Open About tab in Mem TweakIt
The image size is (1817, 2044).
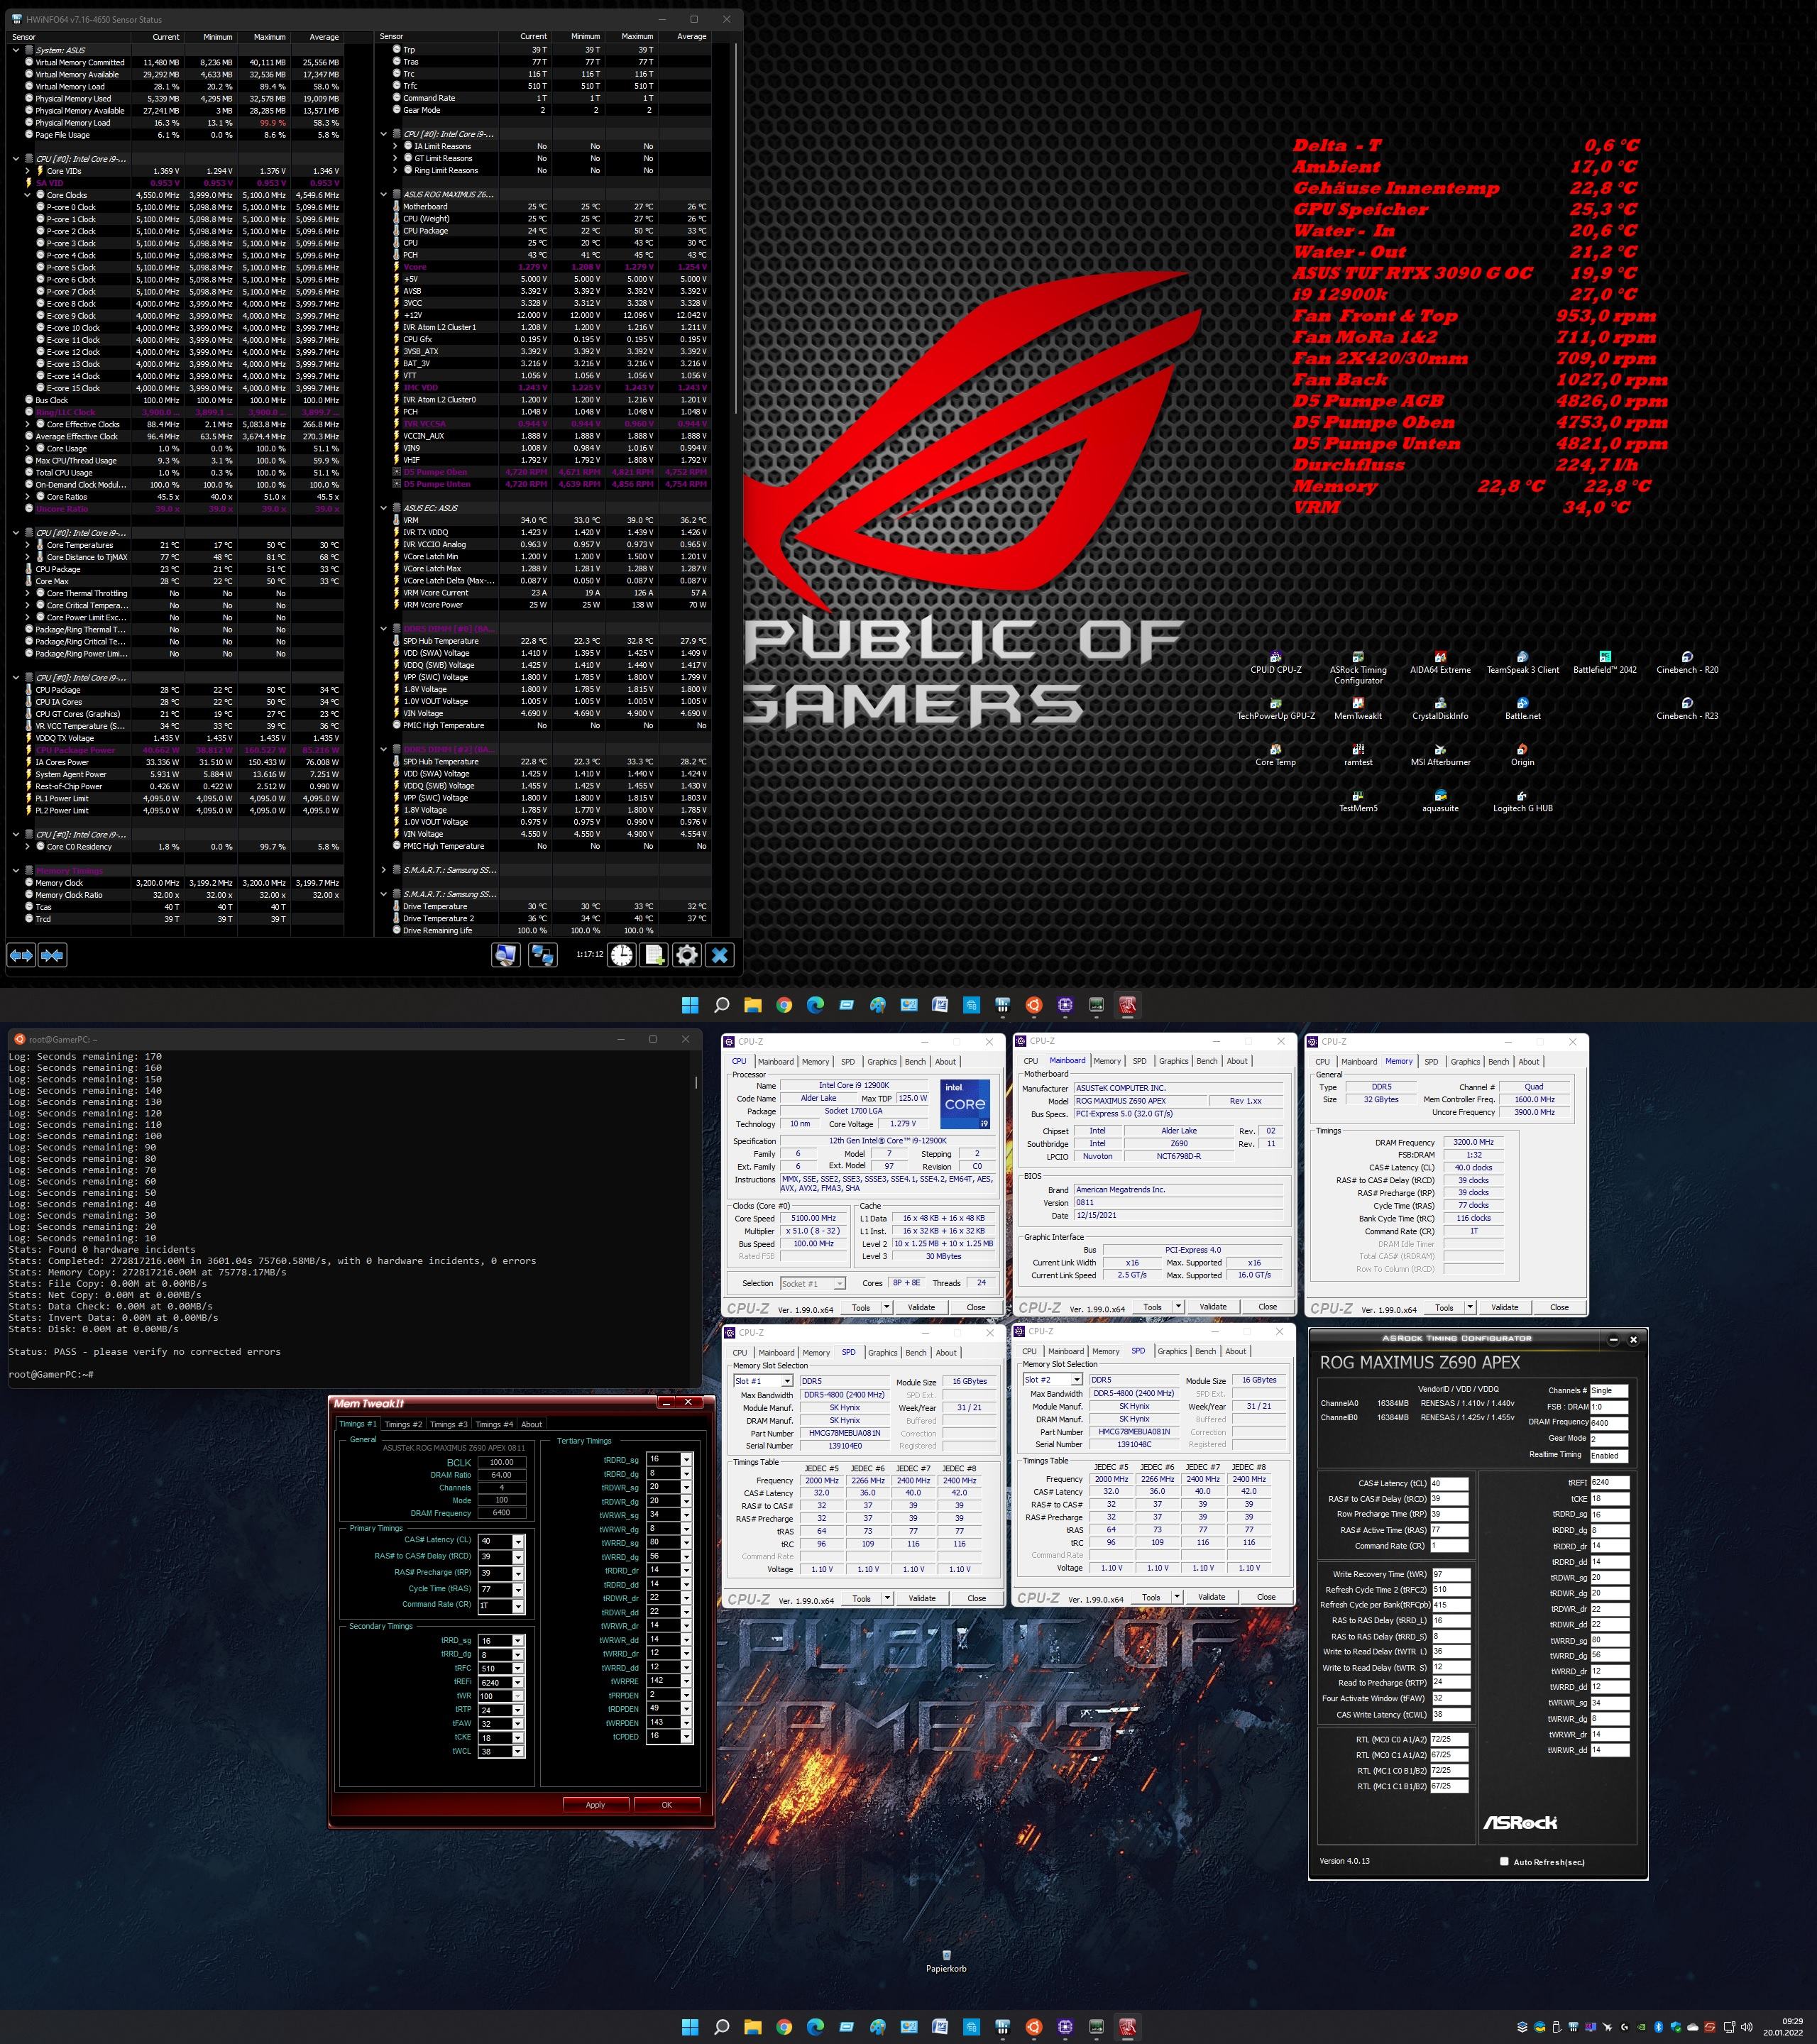click(532, 1424)
